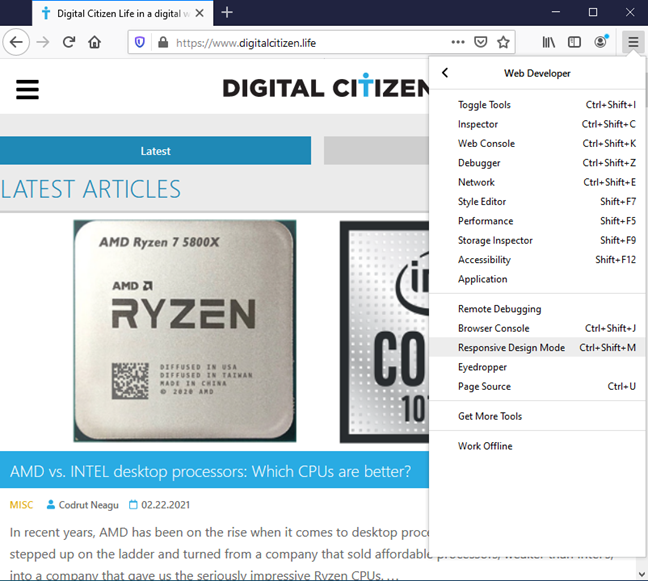648x581 pixels.
Task: Save page to Pocket
Action: 481,42
